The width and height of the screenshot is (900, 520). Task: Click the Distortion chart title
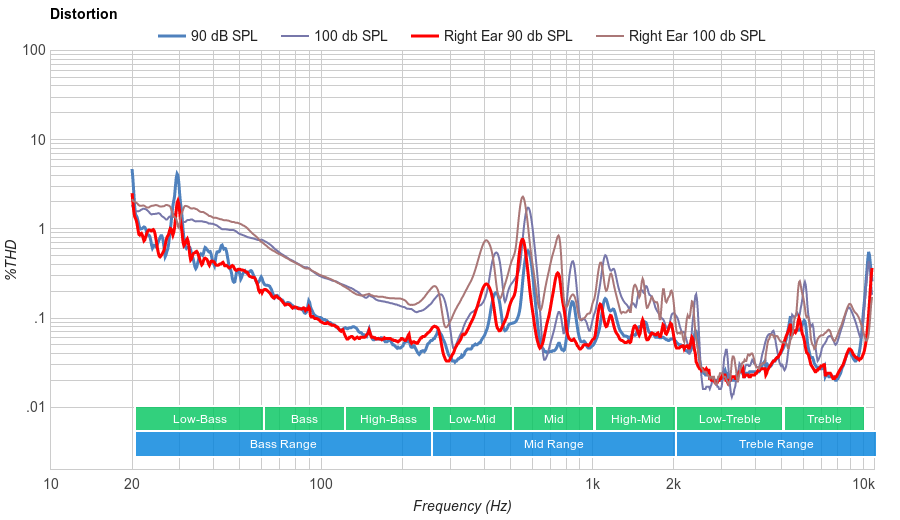(83, 14)
